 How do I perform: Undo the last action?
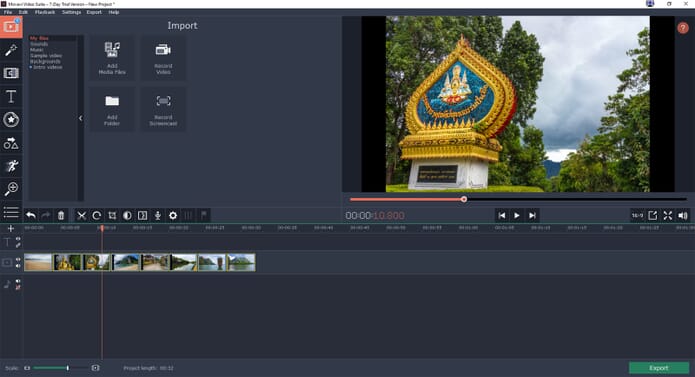pyautogui.click(x=31, y=216)
